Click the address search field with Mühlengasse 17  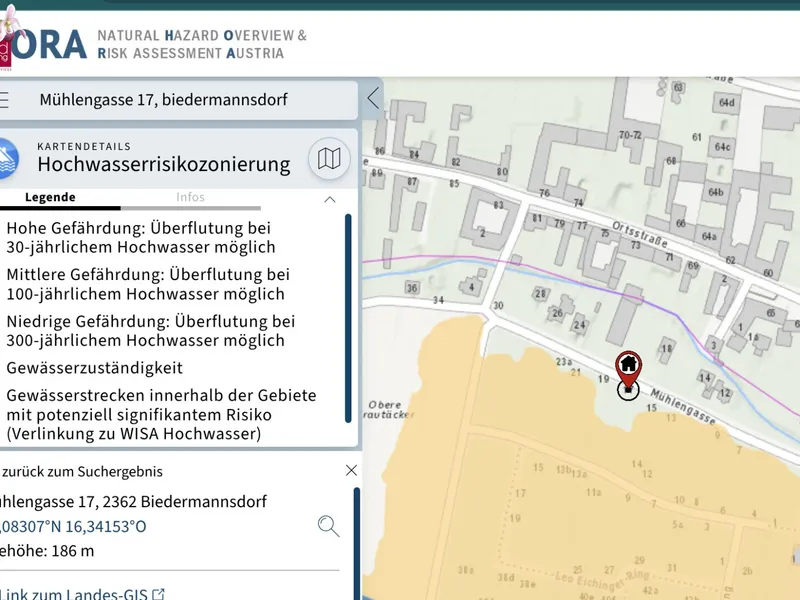point(180,100)
